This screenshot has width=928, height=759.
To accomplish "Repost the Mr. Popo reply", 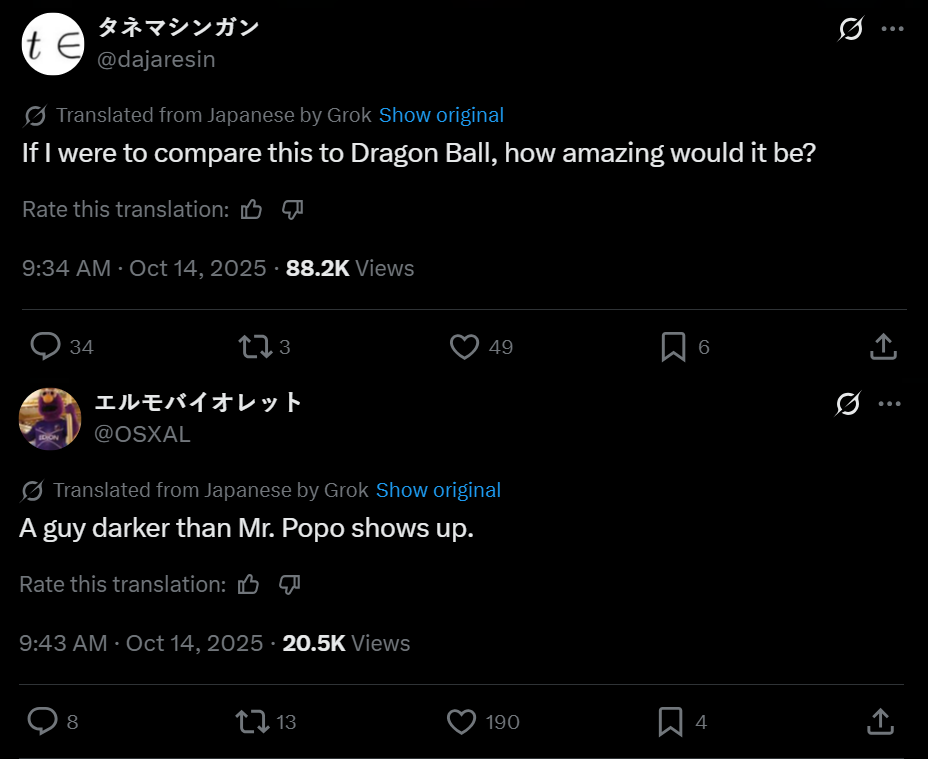I will pos(252,721).
